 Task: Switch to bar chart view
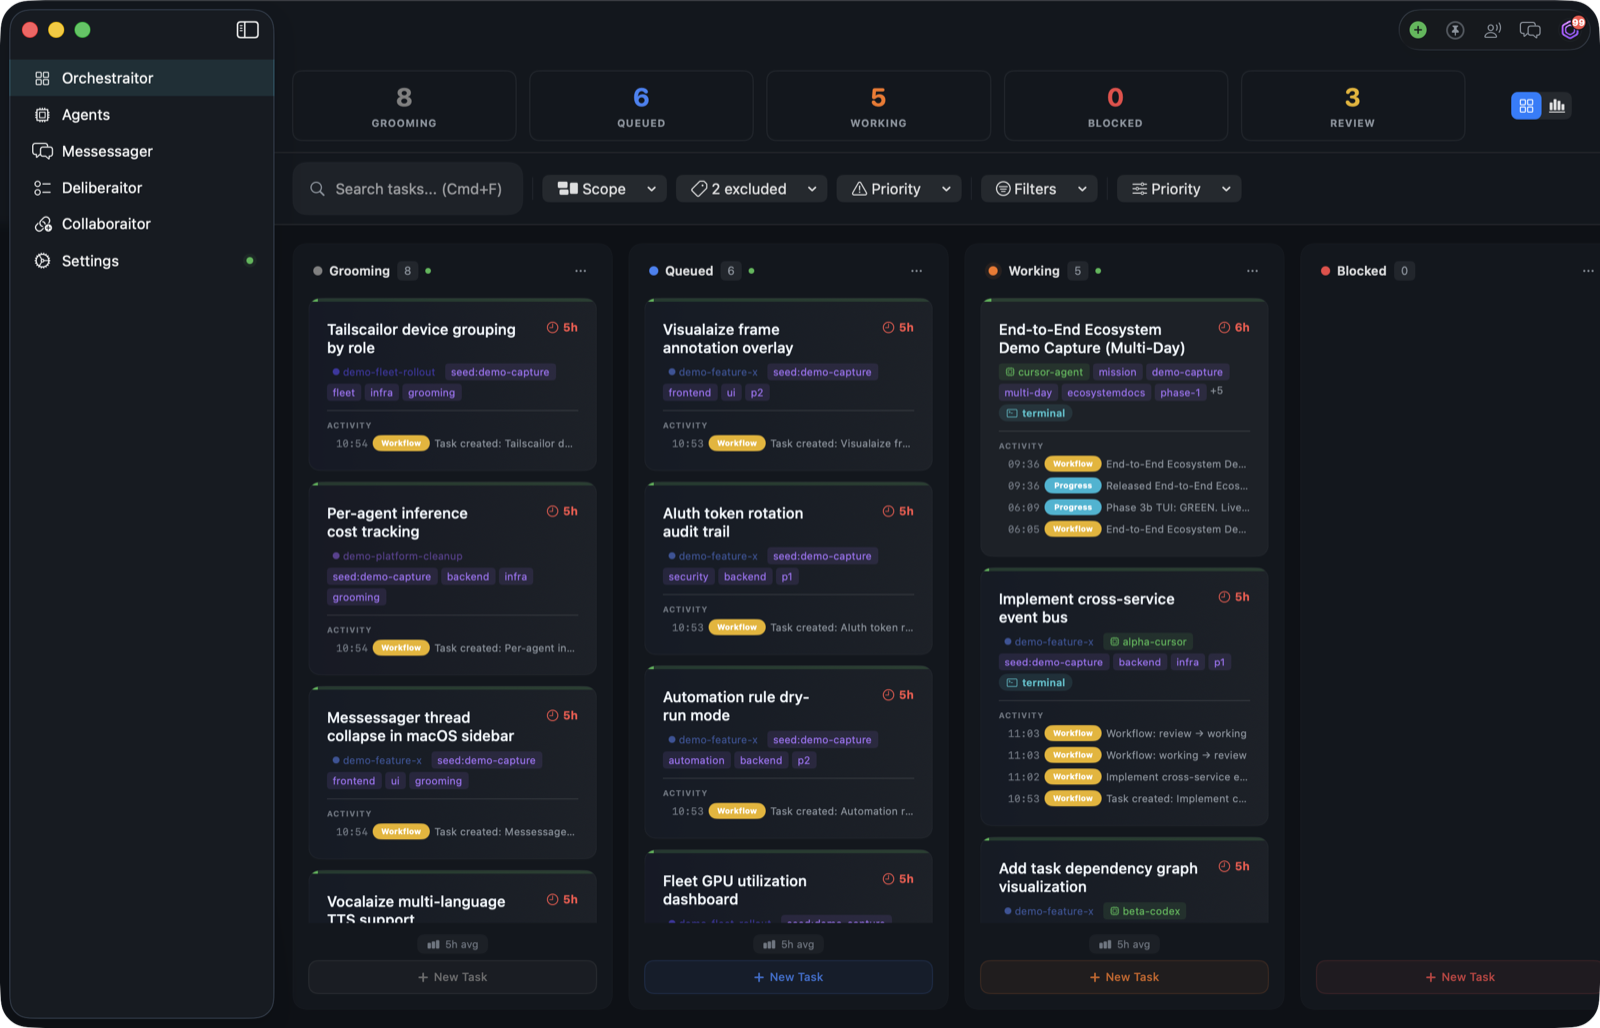pyautogui.click(x=1557, y=105)
